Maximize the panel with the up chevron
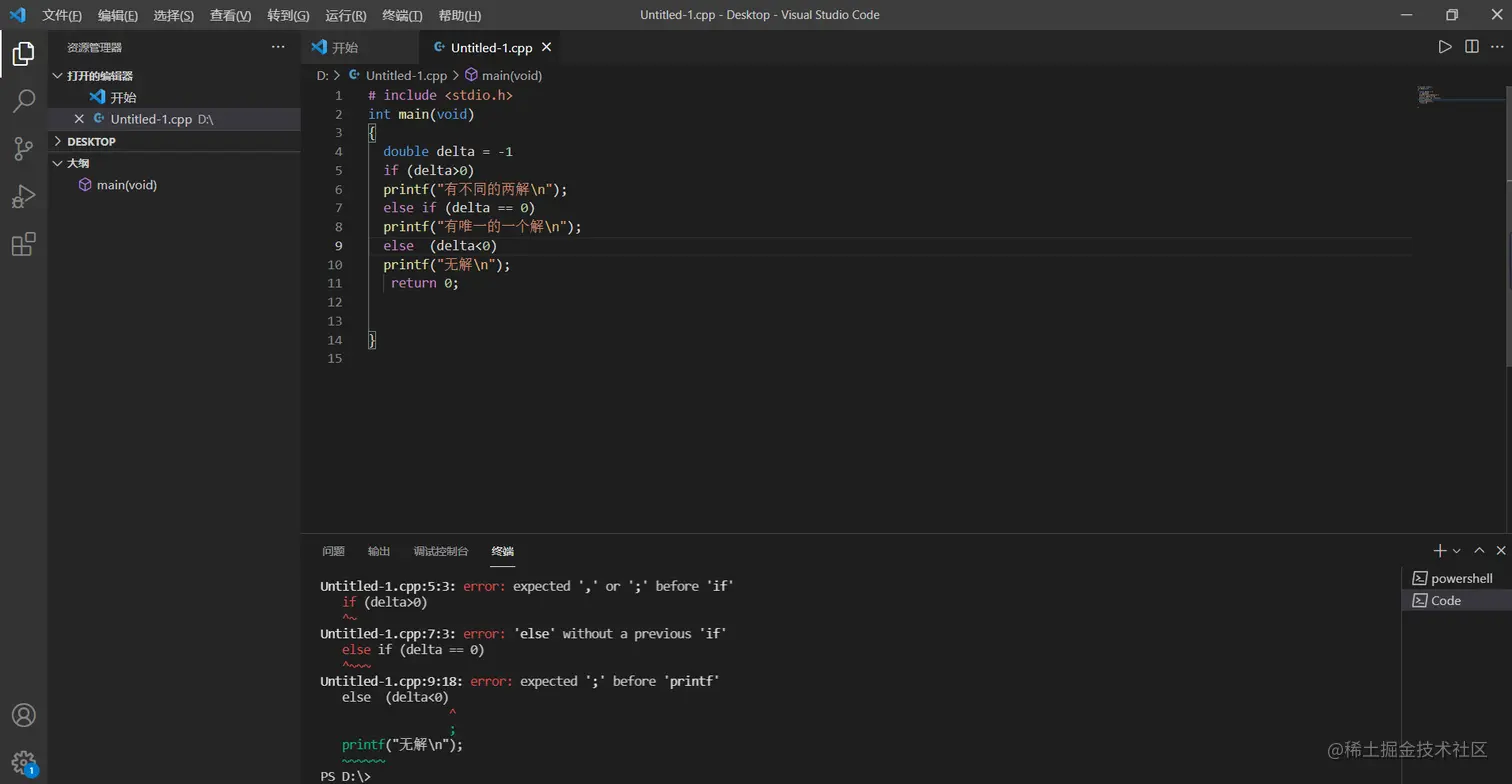1512x784 pixels. coord(1480,551)
